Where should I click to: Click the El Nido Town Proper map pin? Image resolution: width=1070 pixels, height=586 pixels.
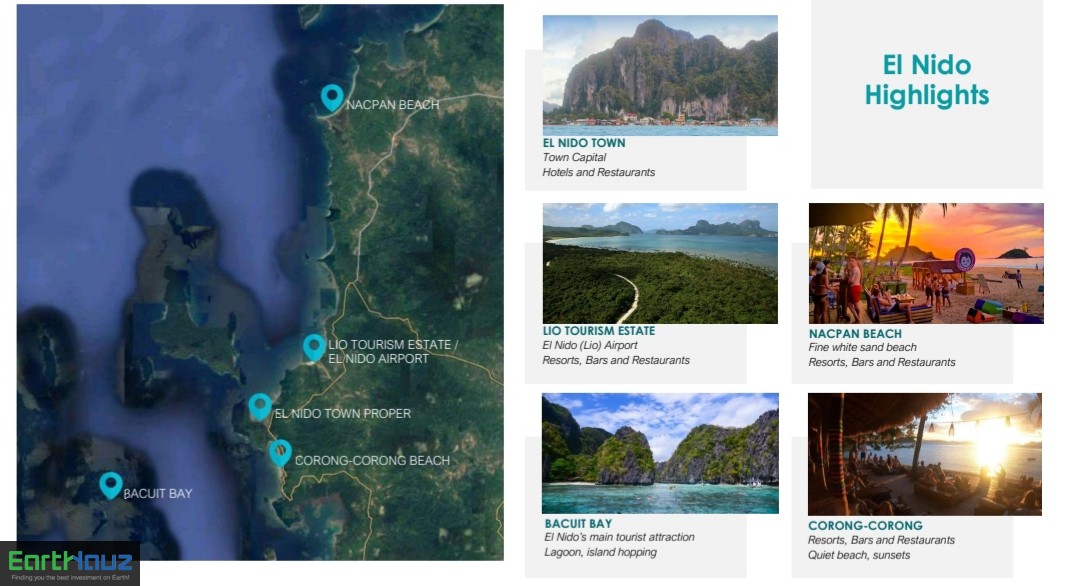(x=260, y=407)
